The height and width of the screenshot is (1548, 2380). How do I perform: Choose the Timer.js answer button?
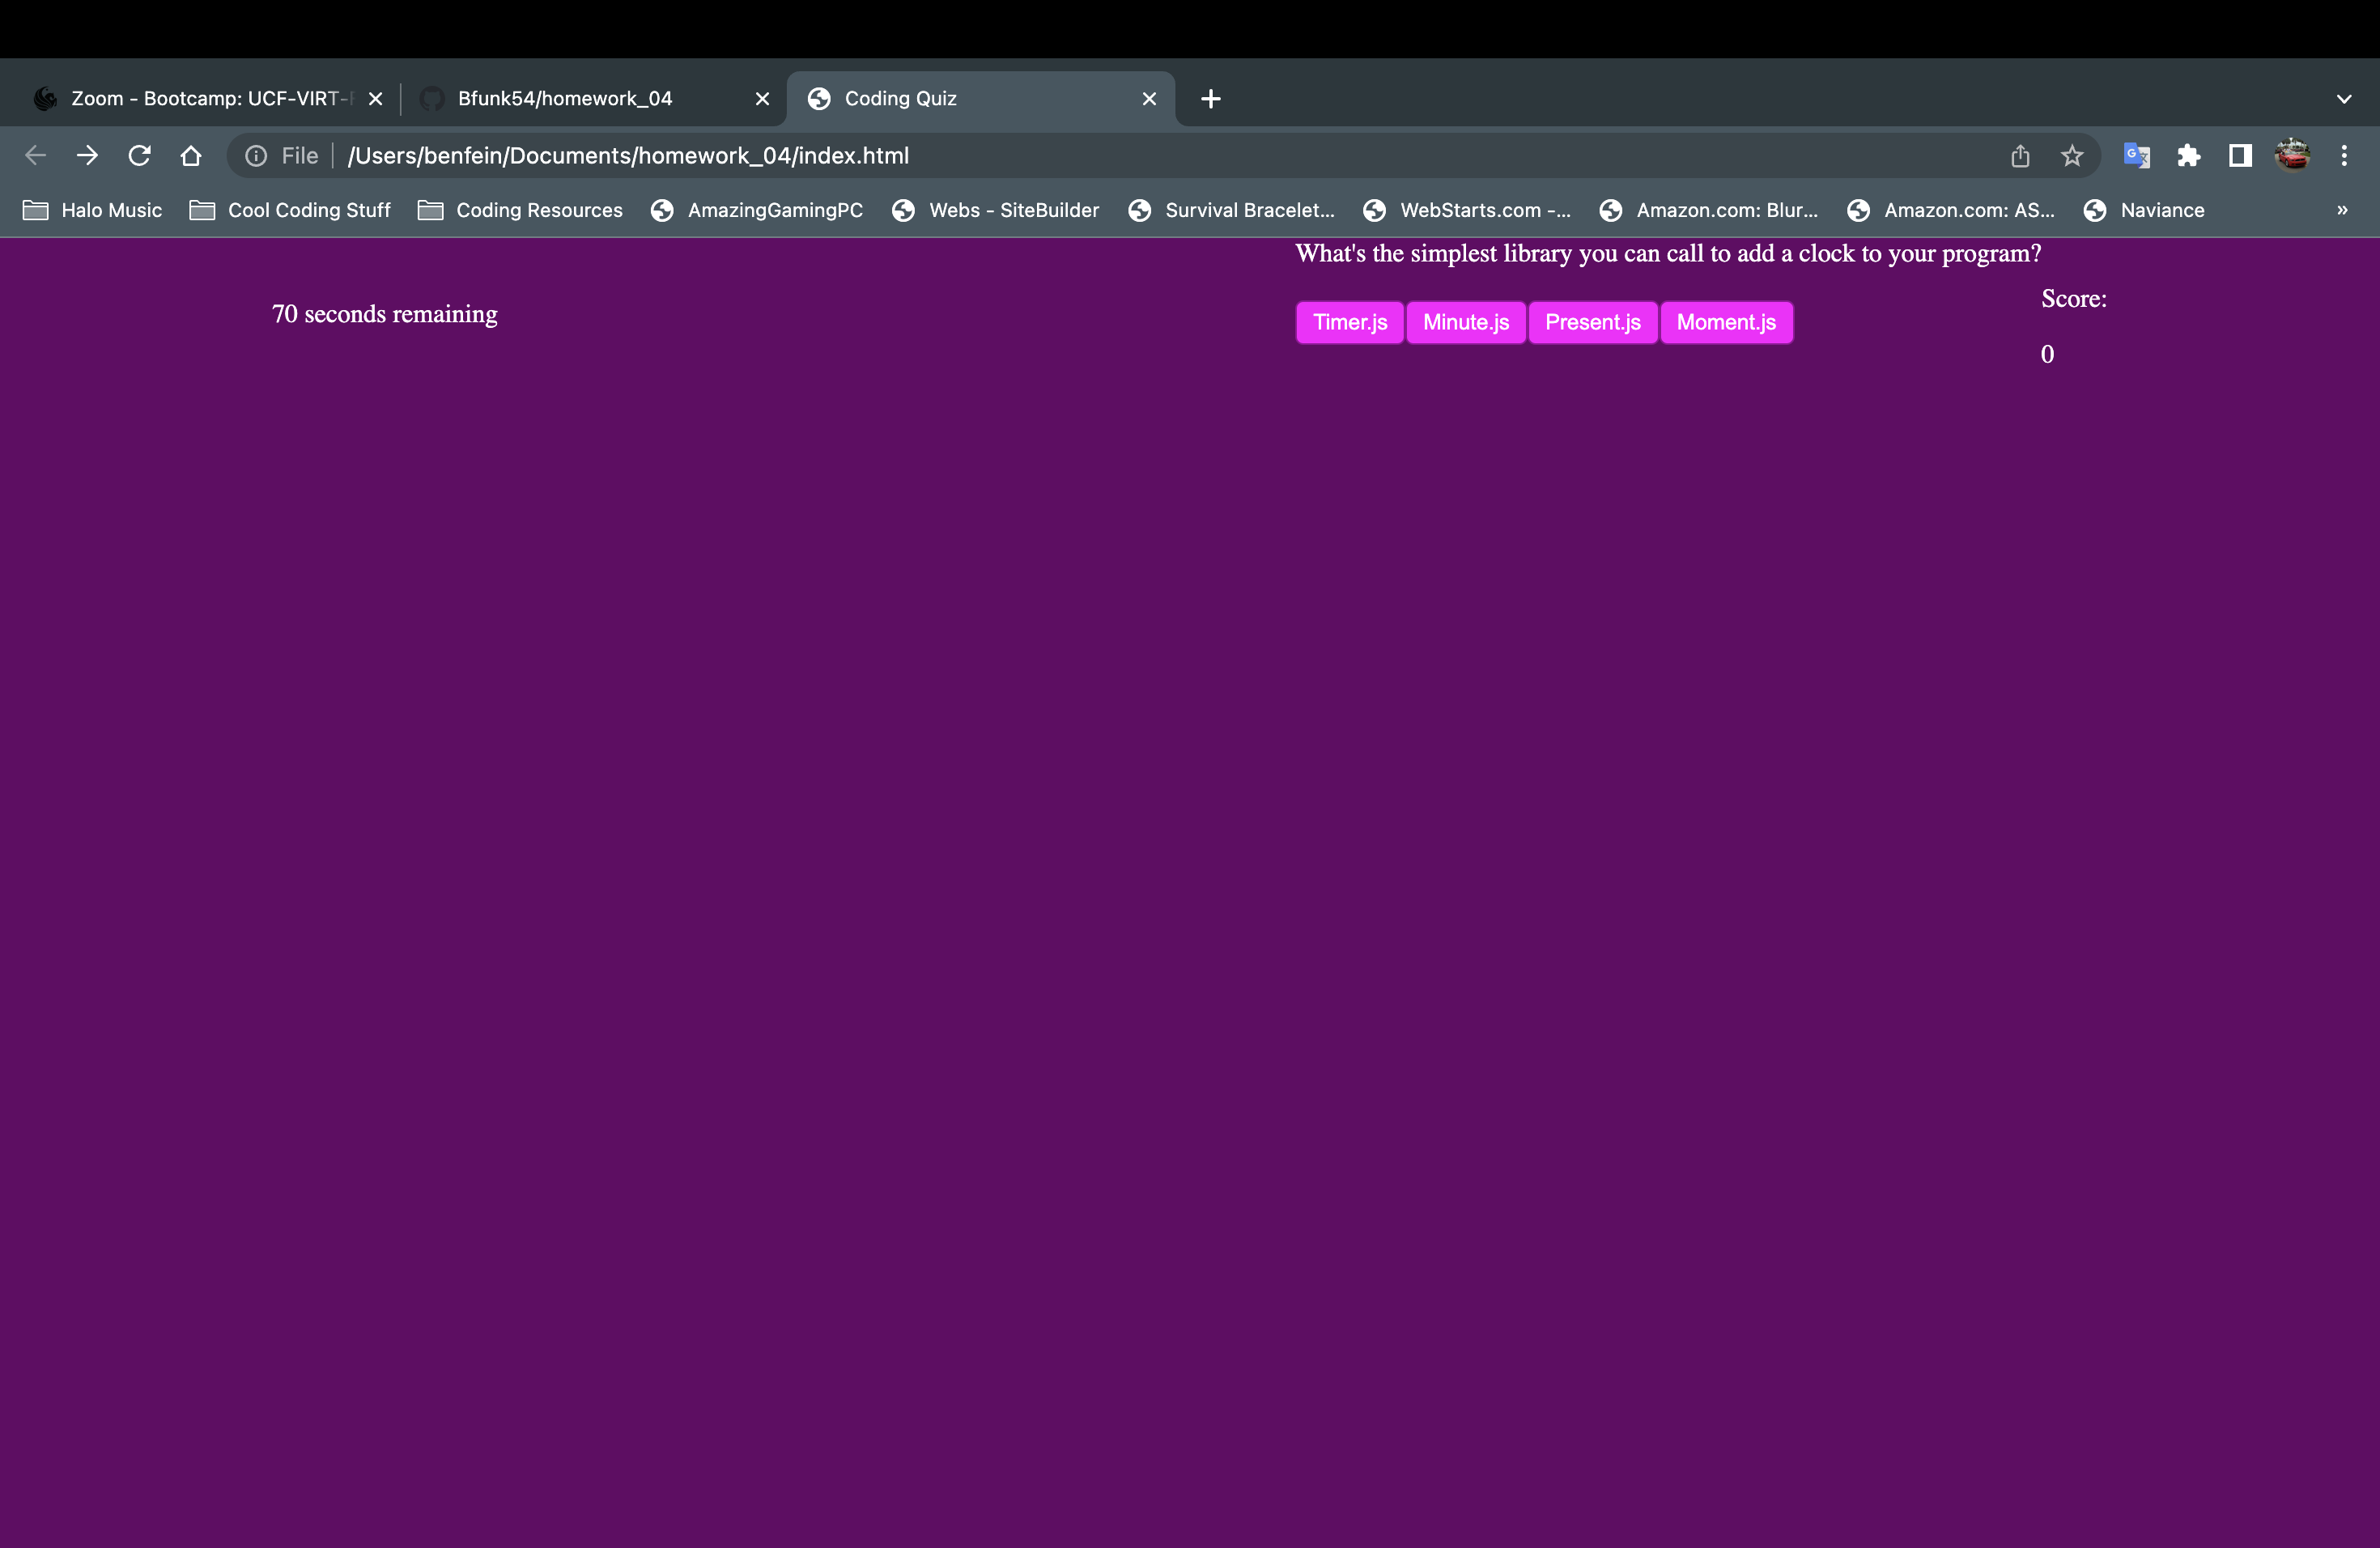coord(1349,322)
